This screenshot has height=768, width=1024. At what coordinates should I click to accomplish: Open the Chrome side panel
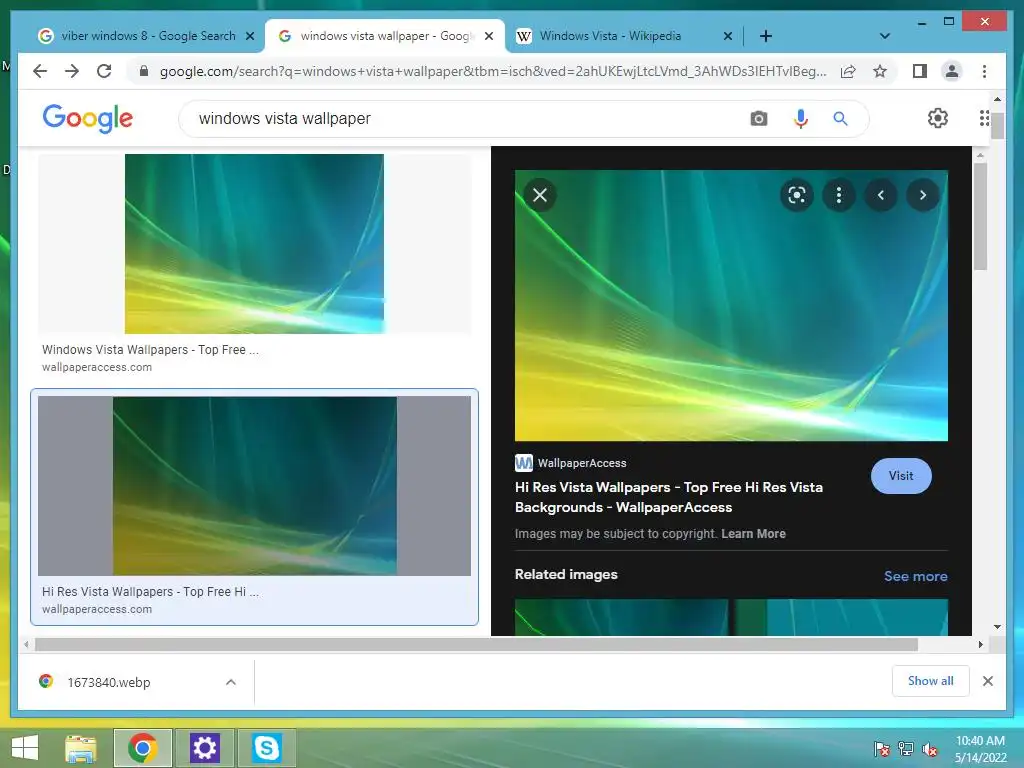(920, 71)
